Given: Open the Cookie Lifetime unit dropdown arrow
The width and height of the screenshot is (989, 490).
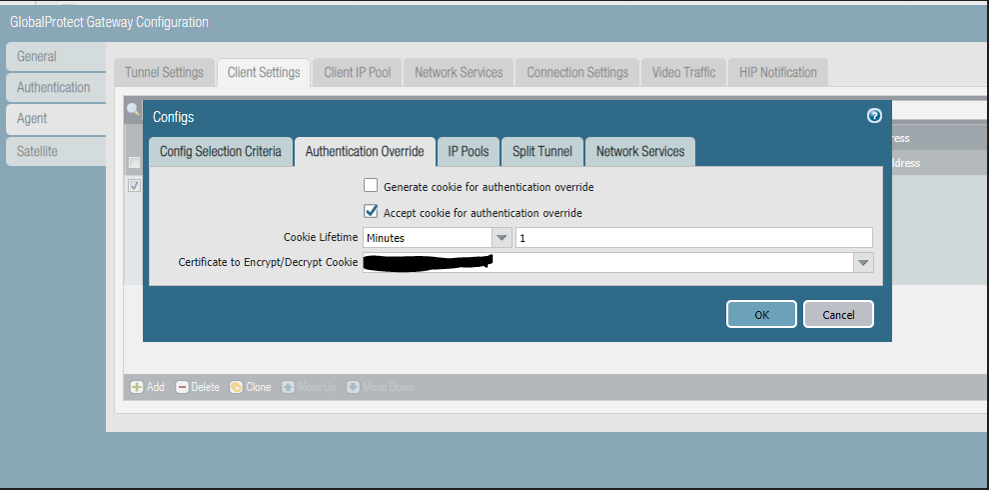Looking at the screenshot, I should click(501, 238).
